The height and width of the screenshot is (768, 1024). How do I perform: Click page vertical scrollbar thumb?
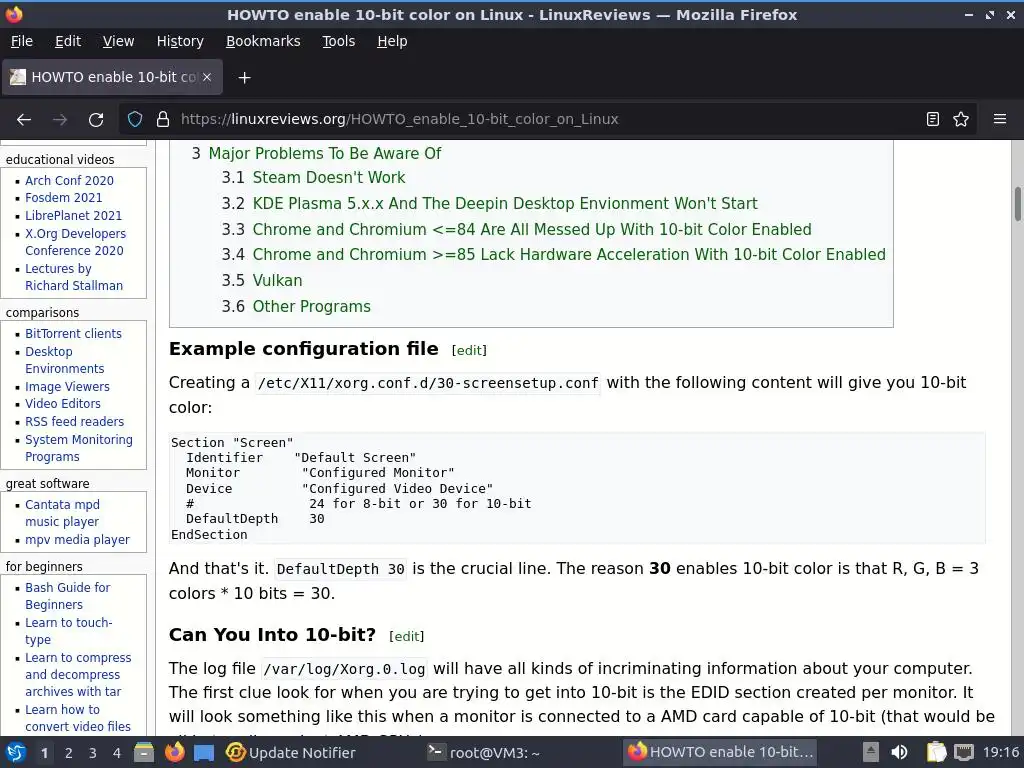(1017, 204)
